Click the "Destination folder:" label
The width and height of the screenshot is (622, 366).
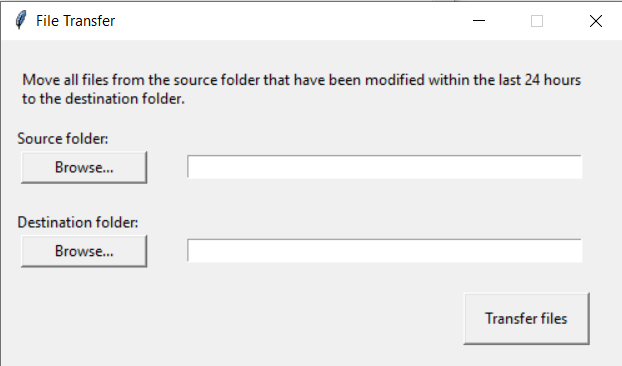(x=78, y=222)
